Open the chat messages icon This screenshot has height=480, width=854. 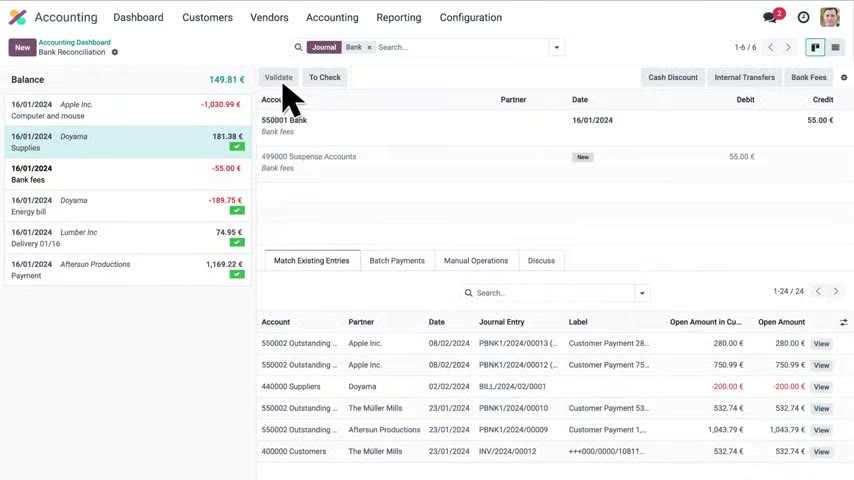tap(770, 17)
